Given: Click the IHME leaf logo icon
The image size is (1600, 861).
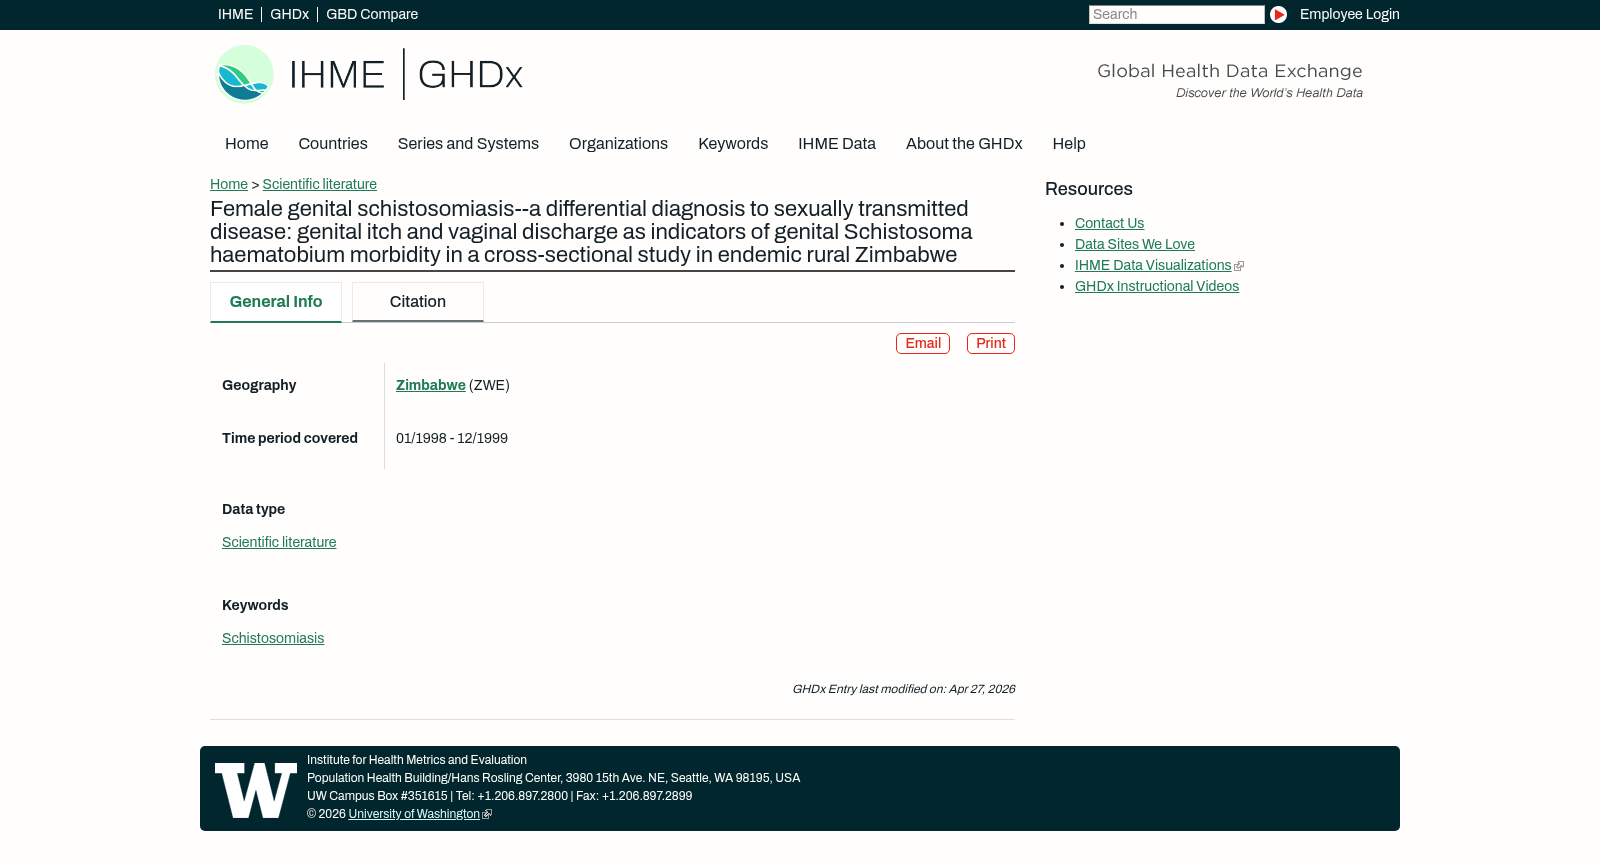Looking at the screenshot, I should coord(244,74).
